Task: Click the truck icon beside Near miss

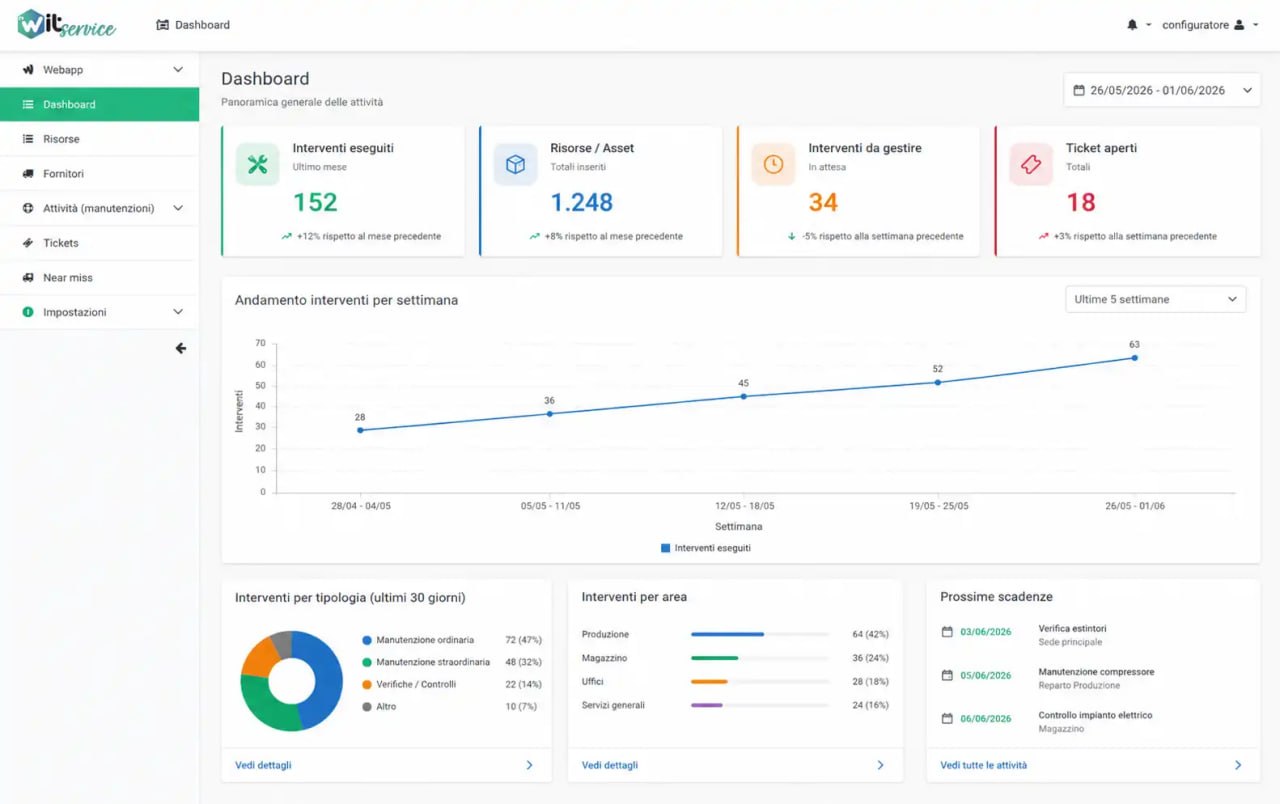Action: click(28, 278)
